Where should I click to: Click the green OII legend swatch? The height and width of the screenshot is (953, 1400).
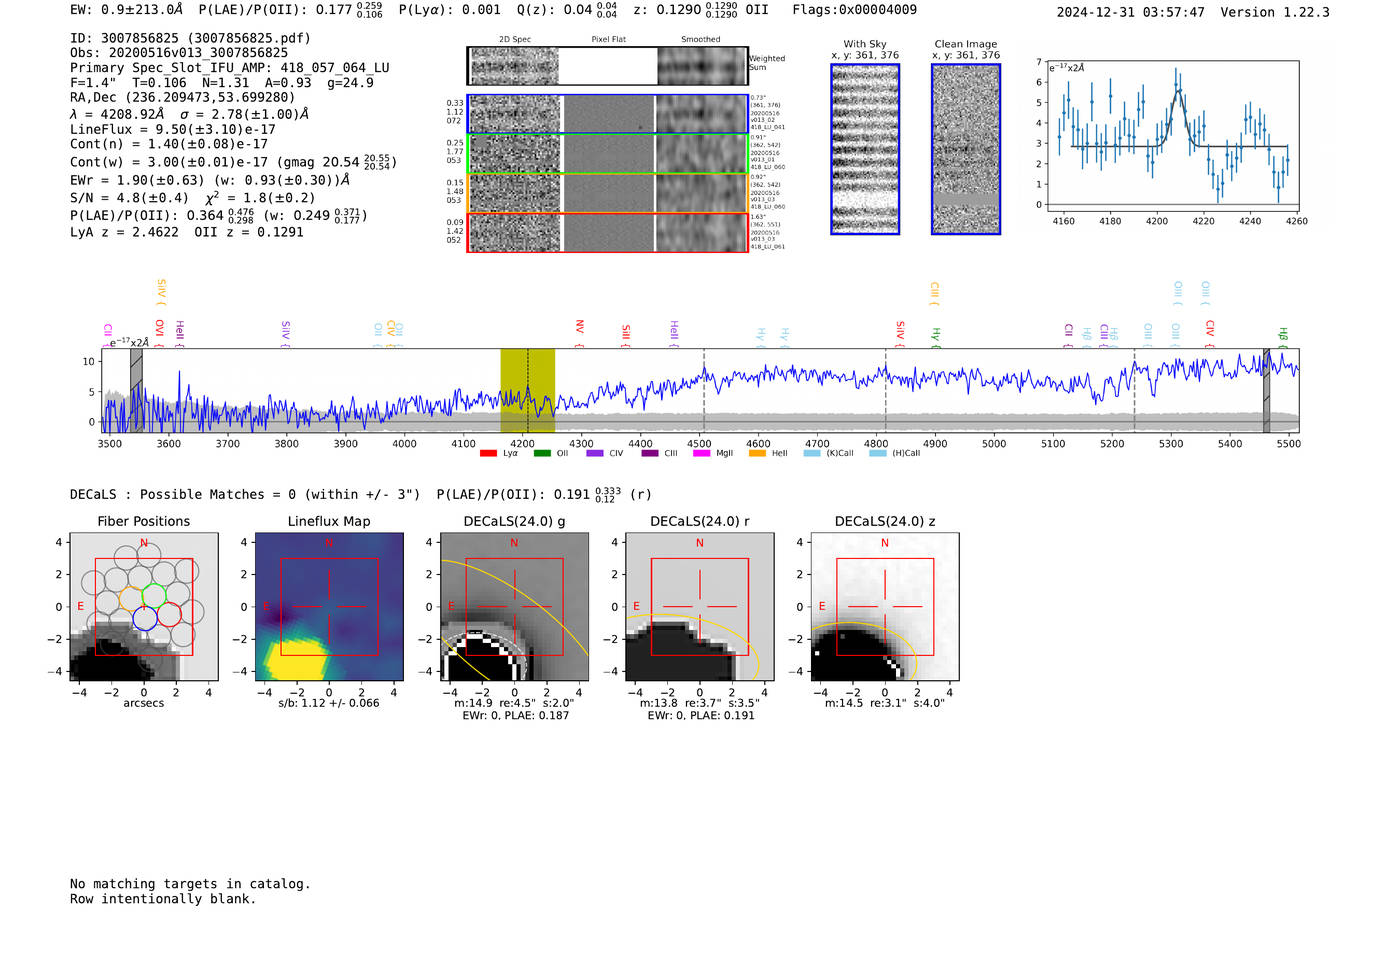pyautogui.click(x=542, y=454)
